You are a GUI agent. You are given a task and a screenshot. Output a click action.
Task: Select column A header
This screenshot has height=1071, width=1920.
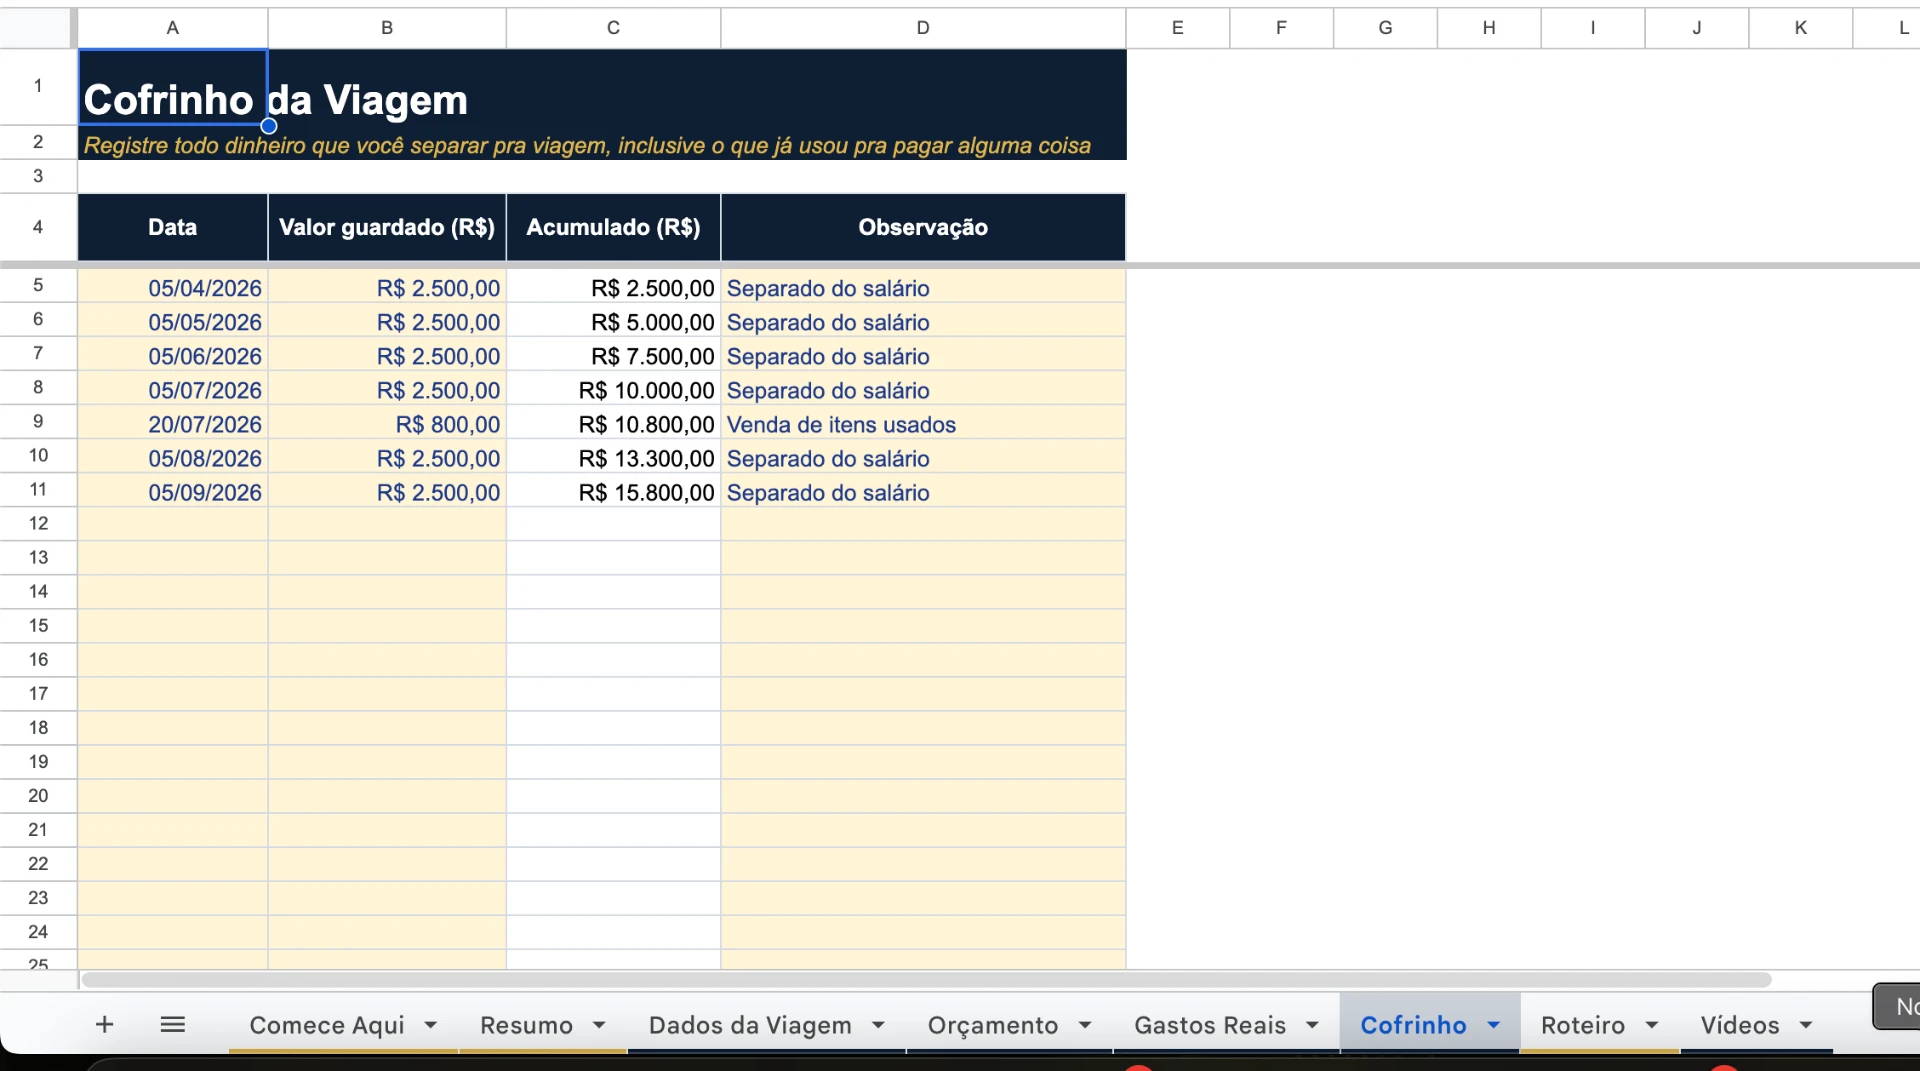pyautogui.click(x=172, y=28)
